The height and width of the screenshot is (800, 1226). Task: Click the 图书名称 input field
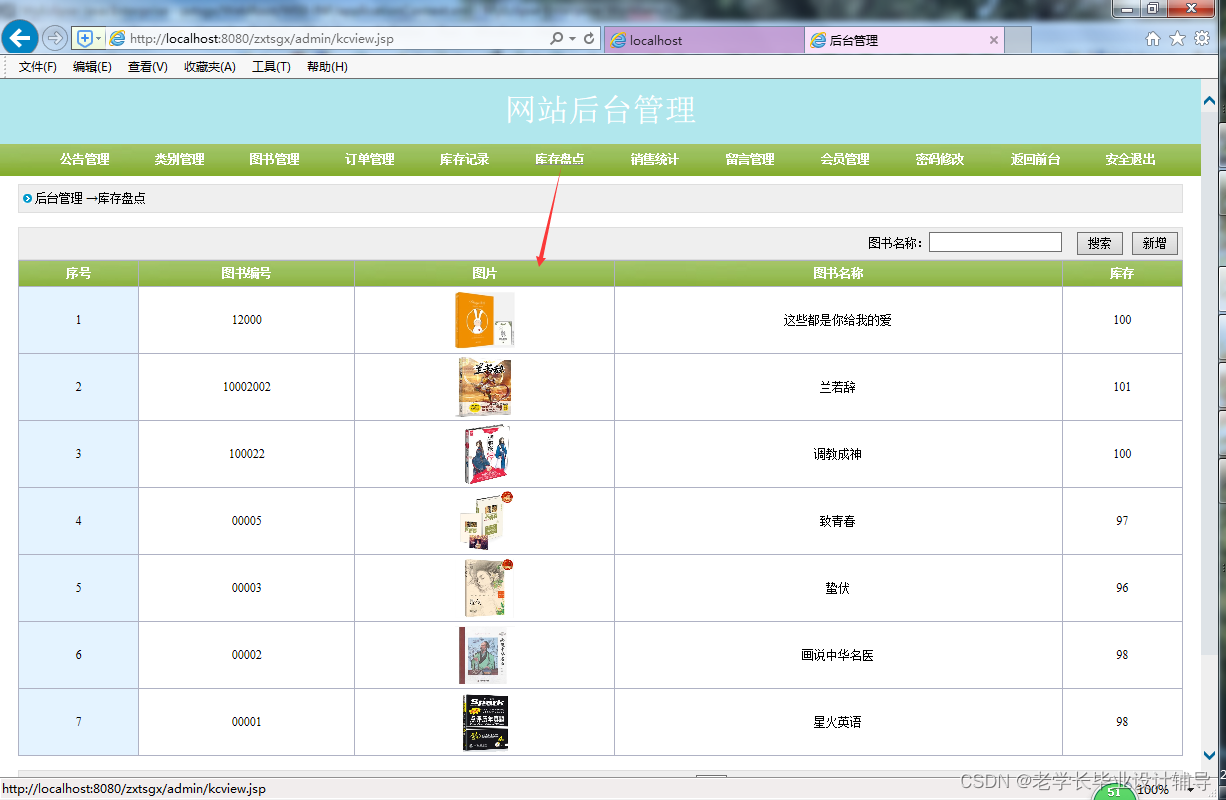tap(995, 241)
